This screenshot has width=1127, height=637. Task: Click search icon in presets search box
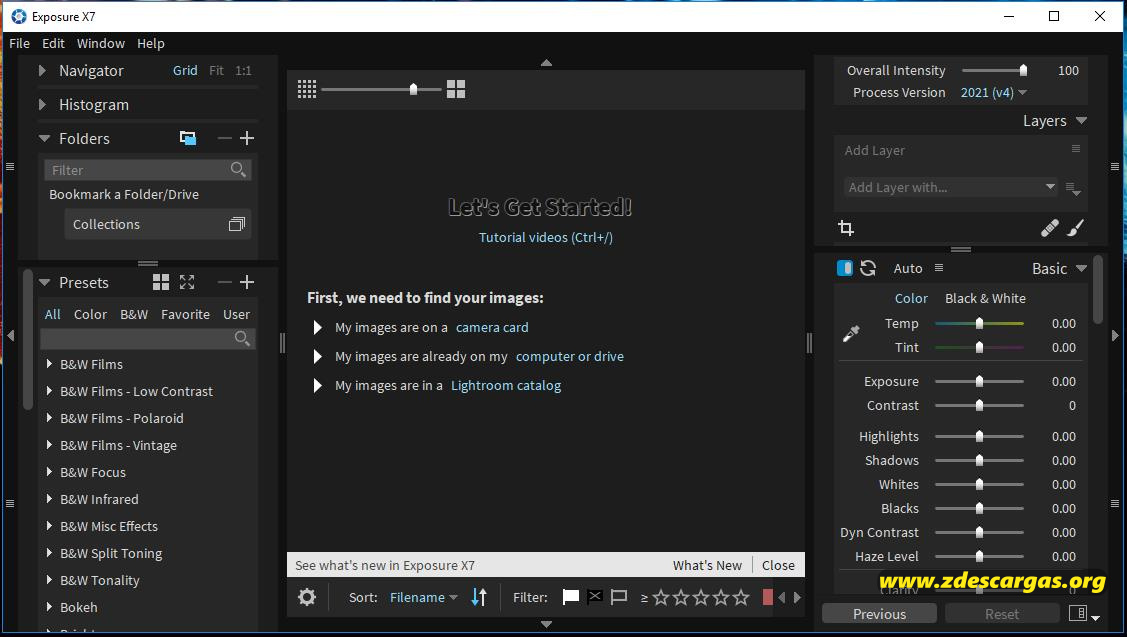(242, 338)
